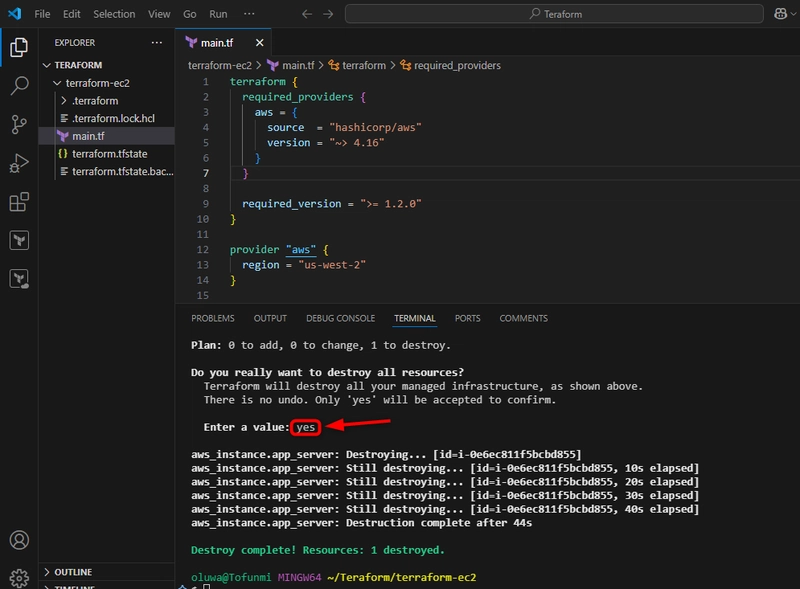The image size is (800, 589).
Task: Click the required_providers breadcrumb symbol icon
Action: tap(406, 65)
